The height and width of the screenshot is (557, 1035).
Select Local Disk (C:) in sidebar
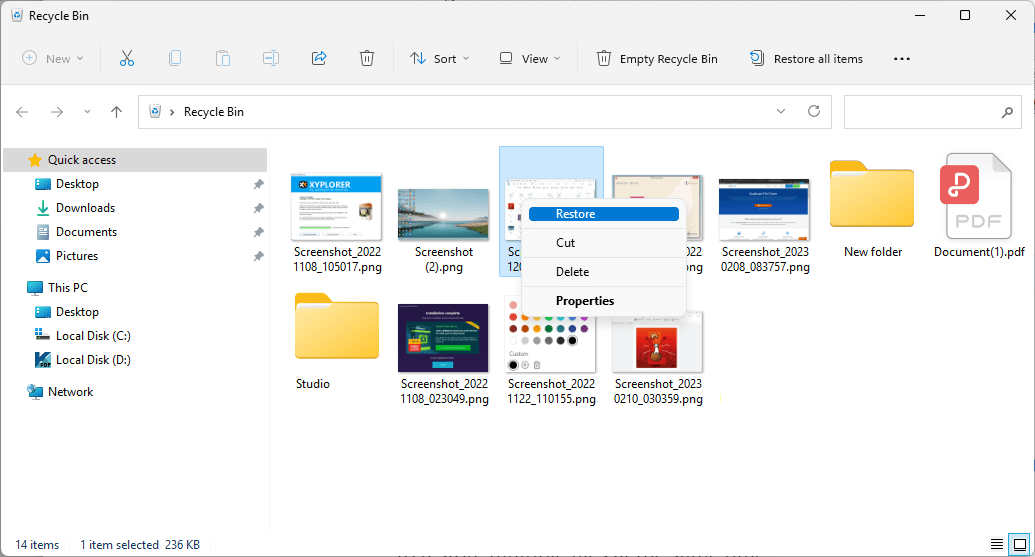click(93, 336)
